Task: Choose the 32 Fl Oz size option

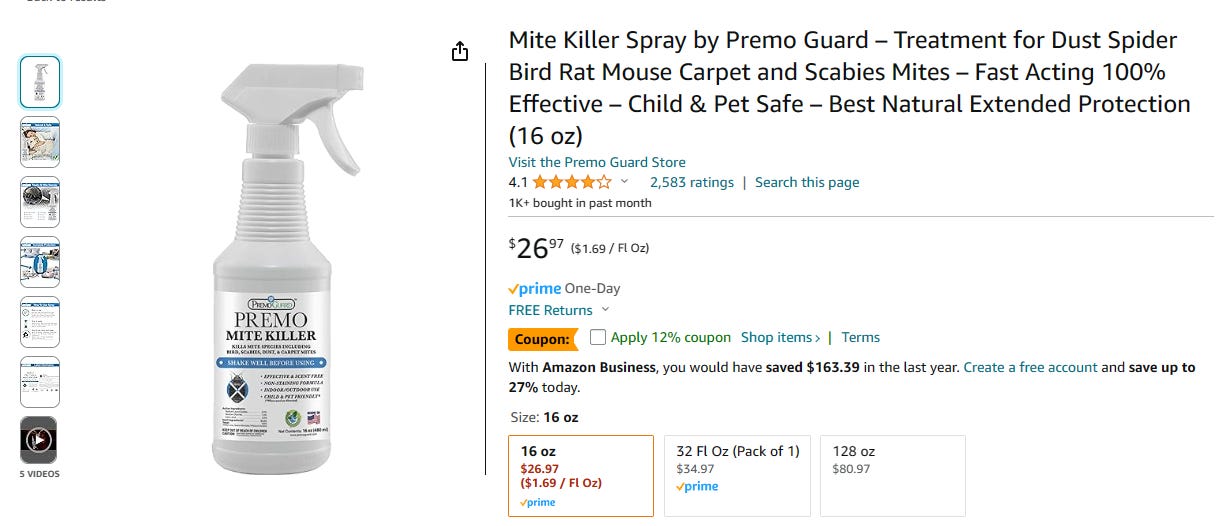Action: pos(737,475)
